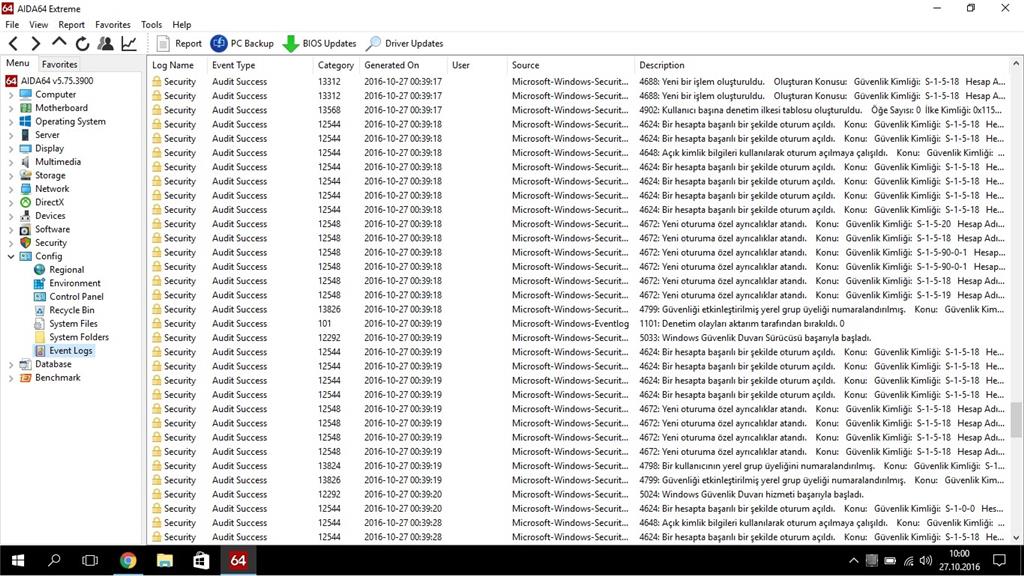Select the Devices icon in the tree
Image resolution: width=1024 pixels, height=576 pixels.
[25, 216]
